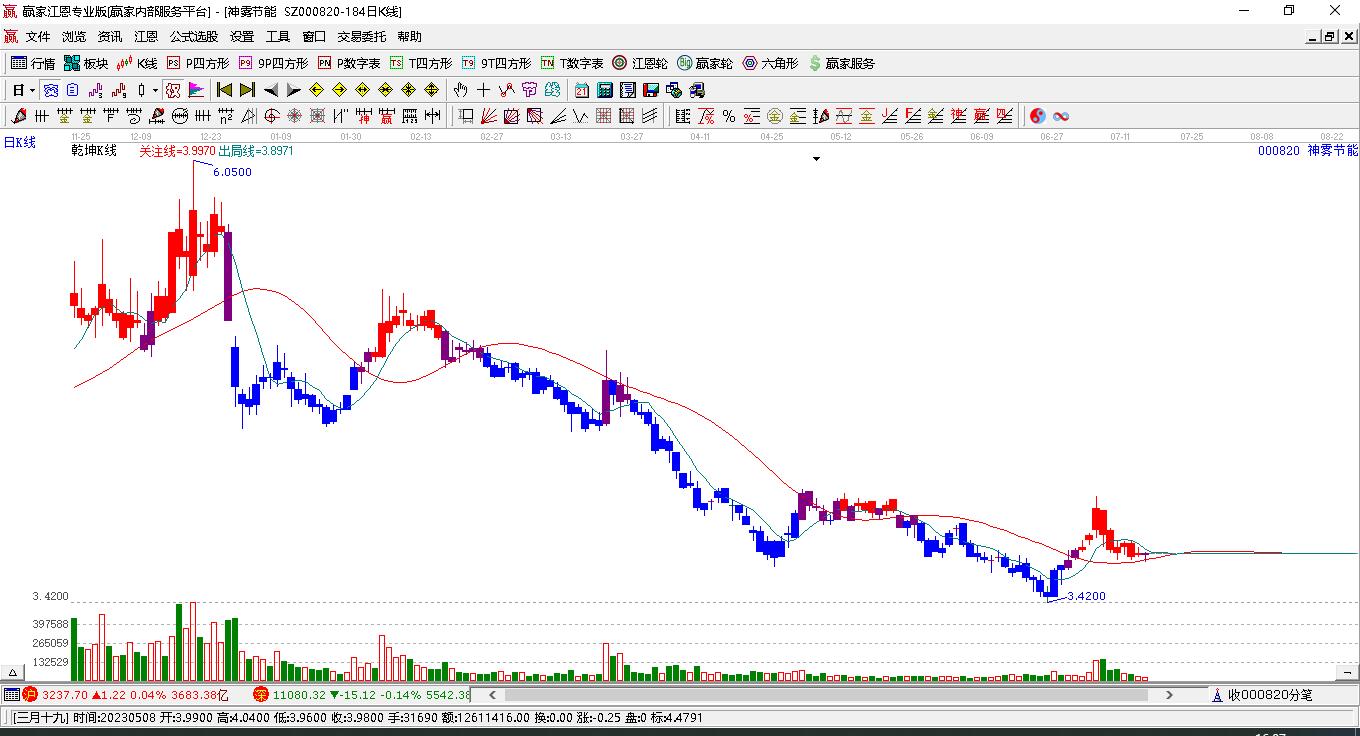Open the 行情 market quotes view
The image size is (1360, 736).
pyautogui.click(x=33, y=63)
